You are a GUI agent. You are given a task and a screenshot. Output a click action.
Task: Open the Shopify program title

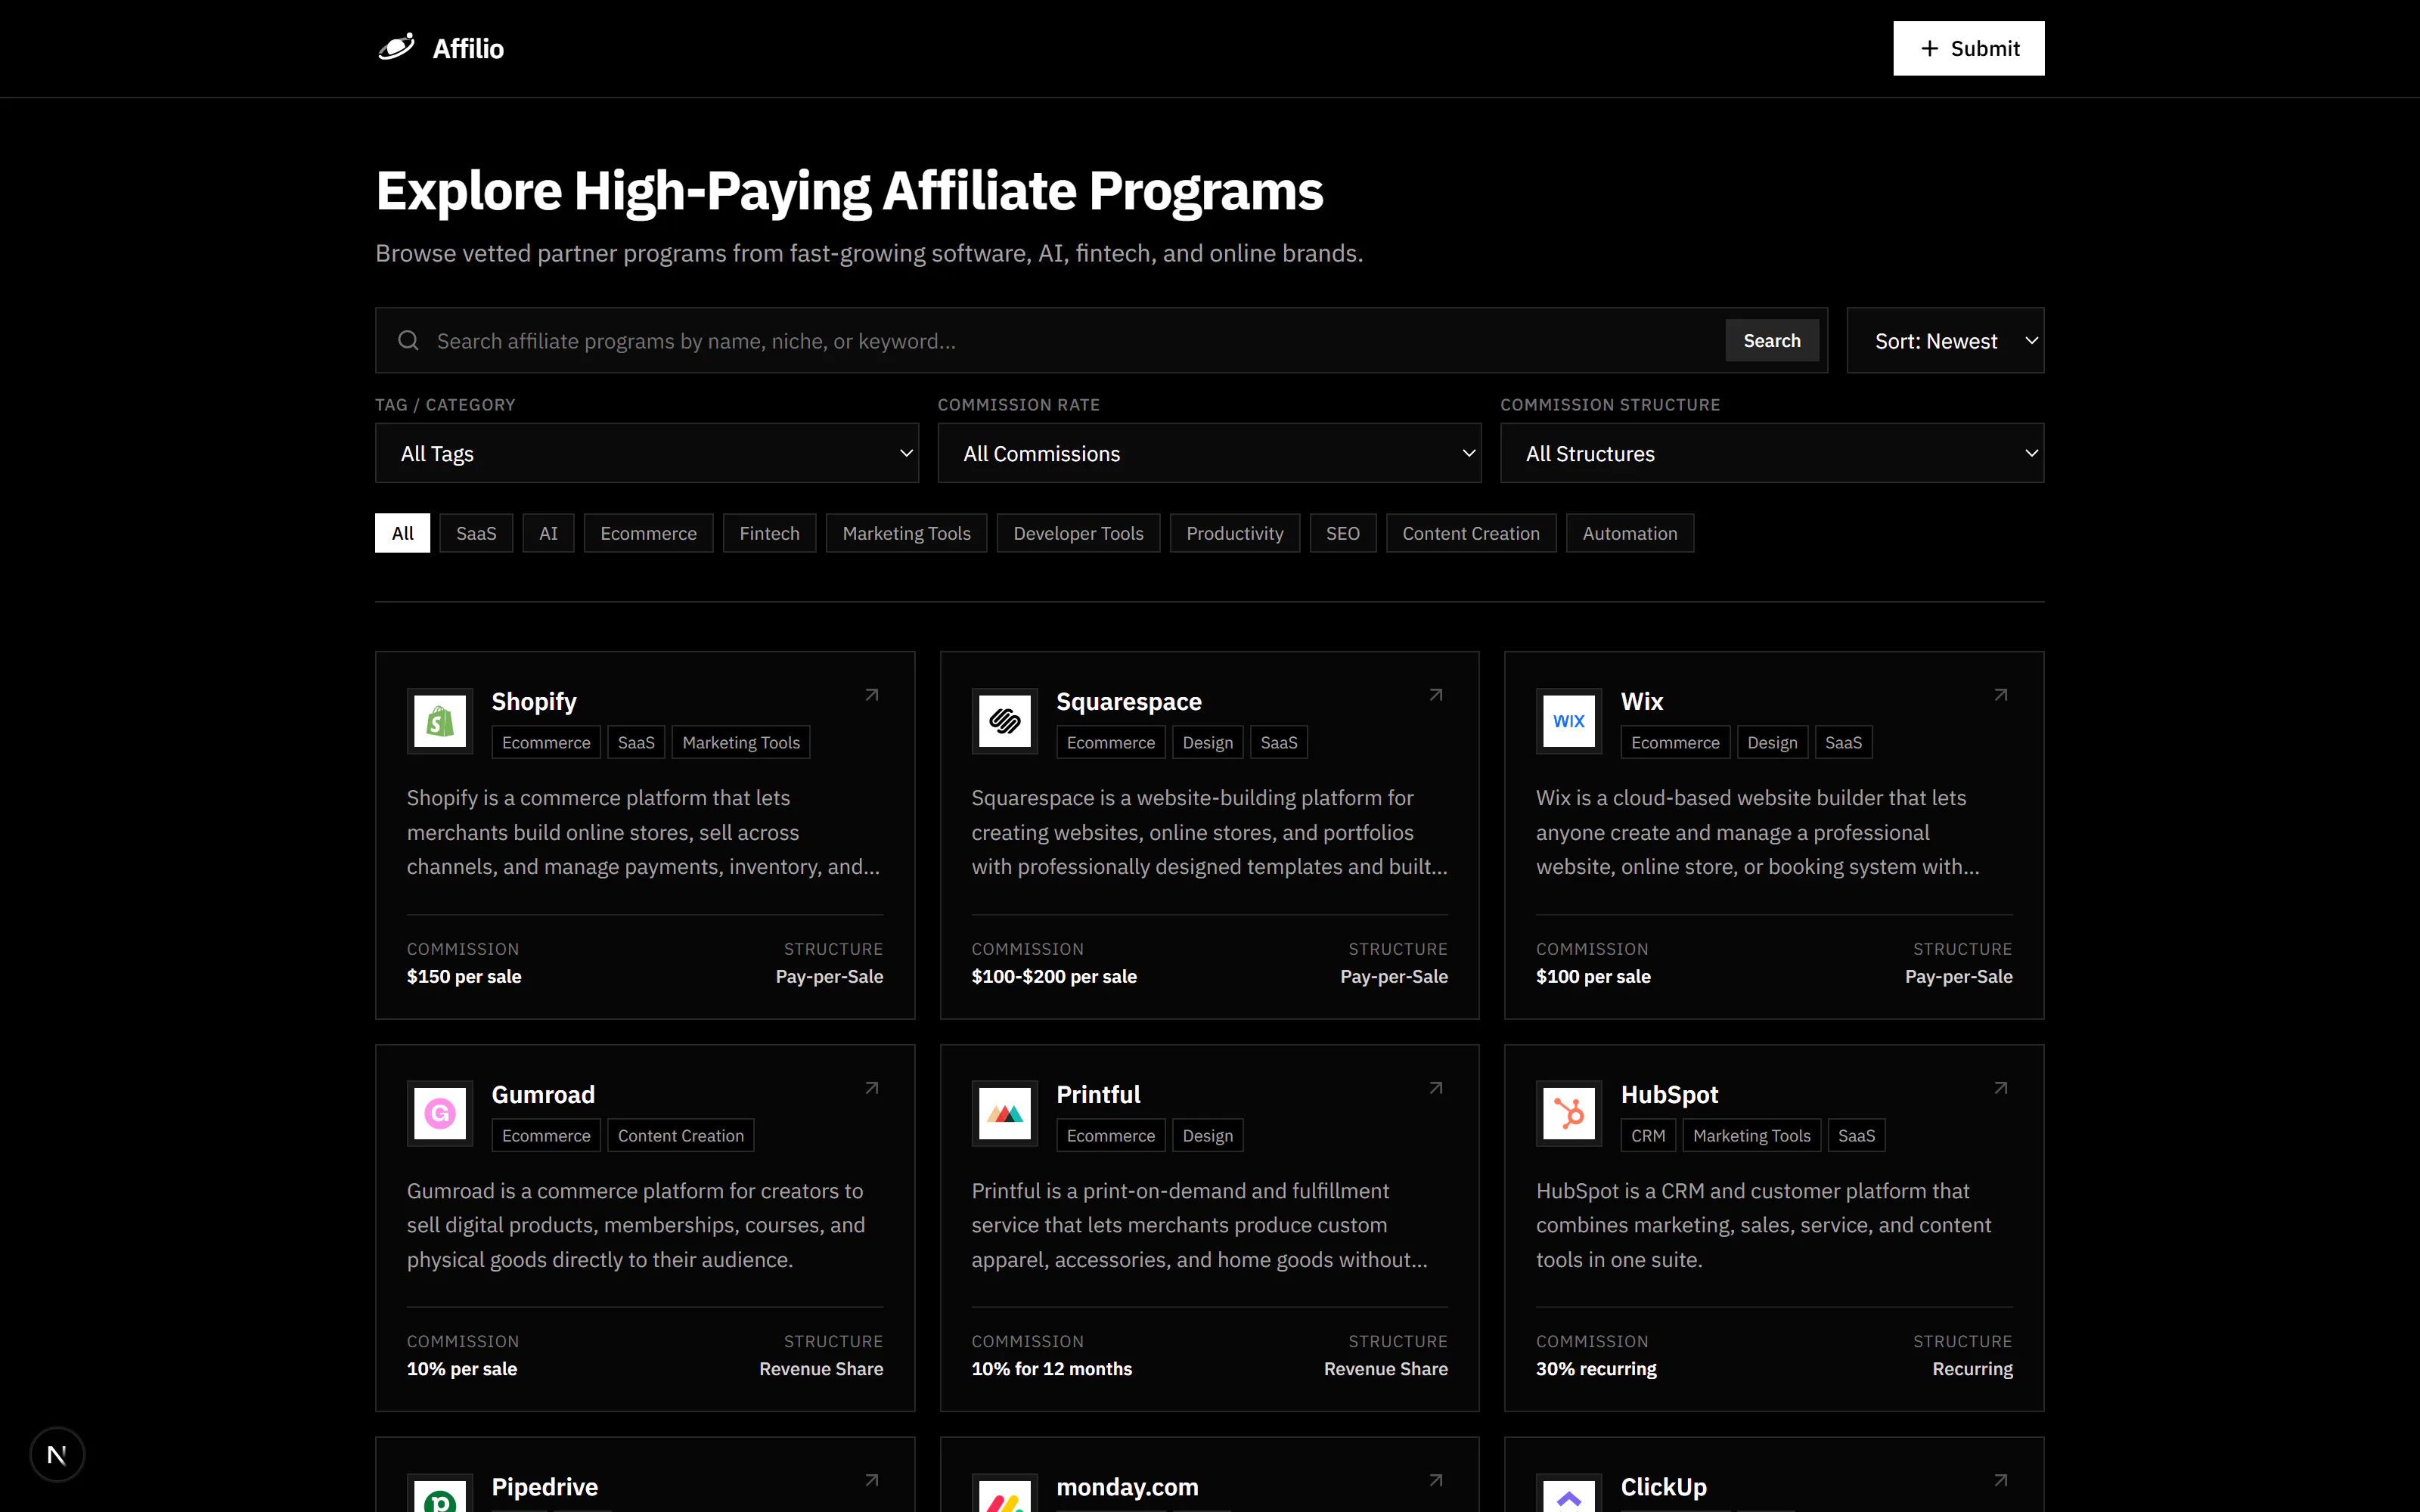click(534, 702)
